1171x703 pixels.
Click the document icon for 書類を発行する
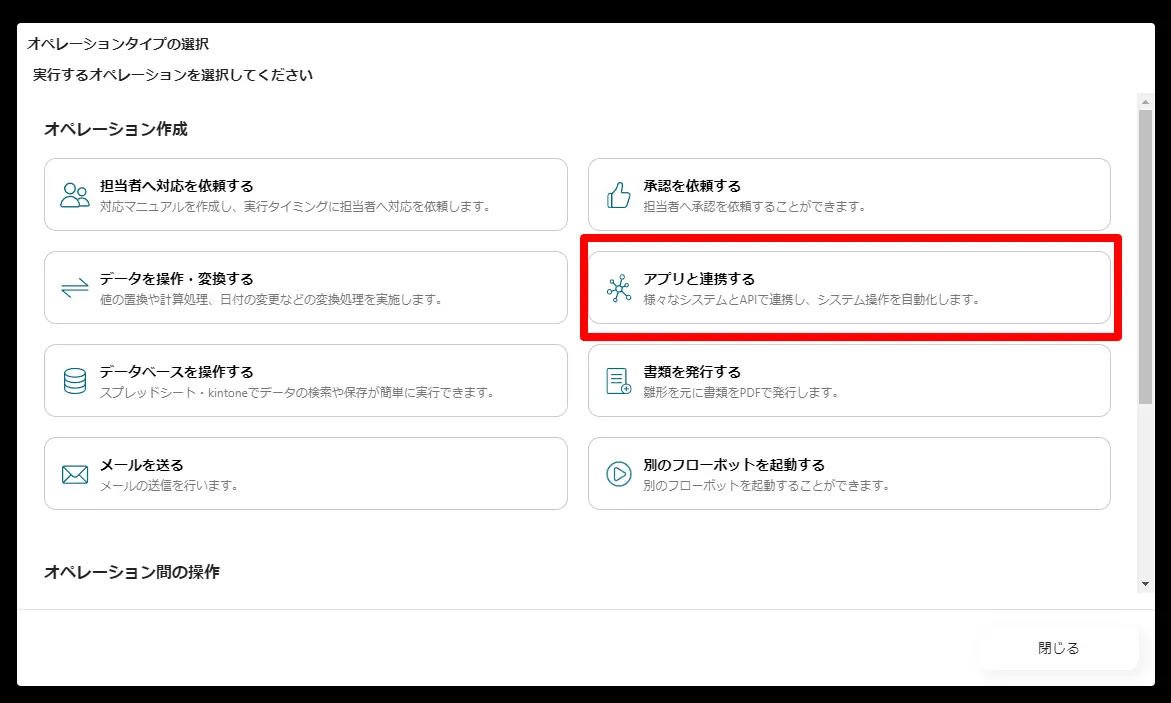pyautogui.click(x=618, y=381)
